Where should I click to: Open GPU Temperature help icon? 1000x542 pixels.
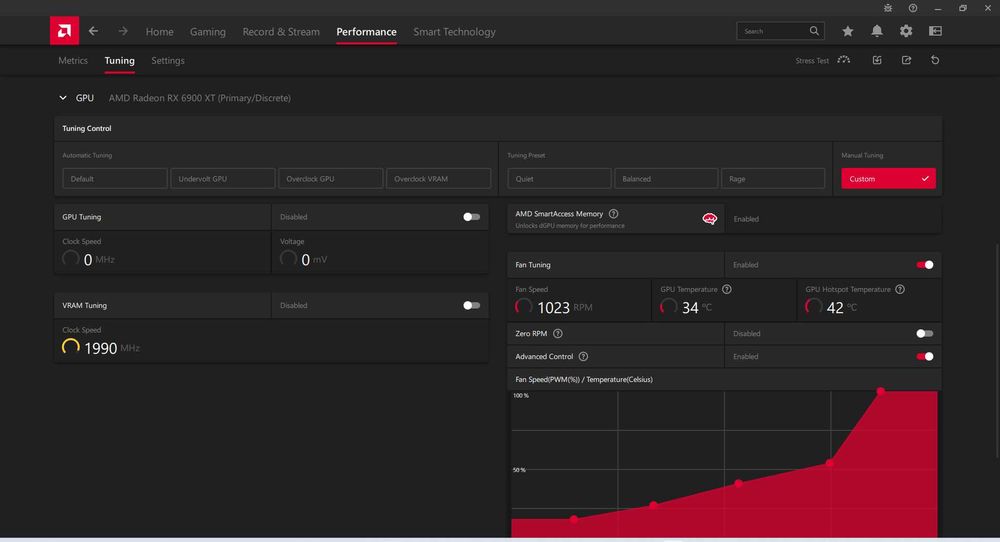tap(726, 289)
